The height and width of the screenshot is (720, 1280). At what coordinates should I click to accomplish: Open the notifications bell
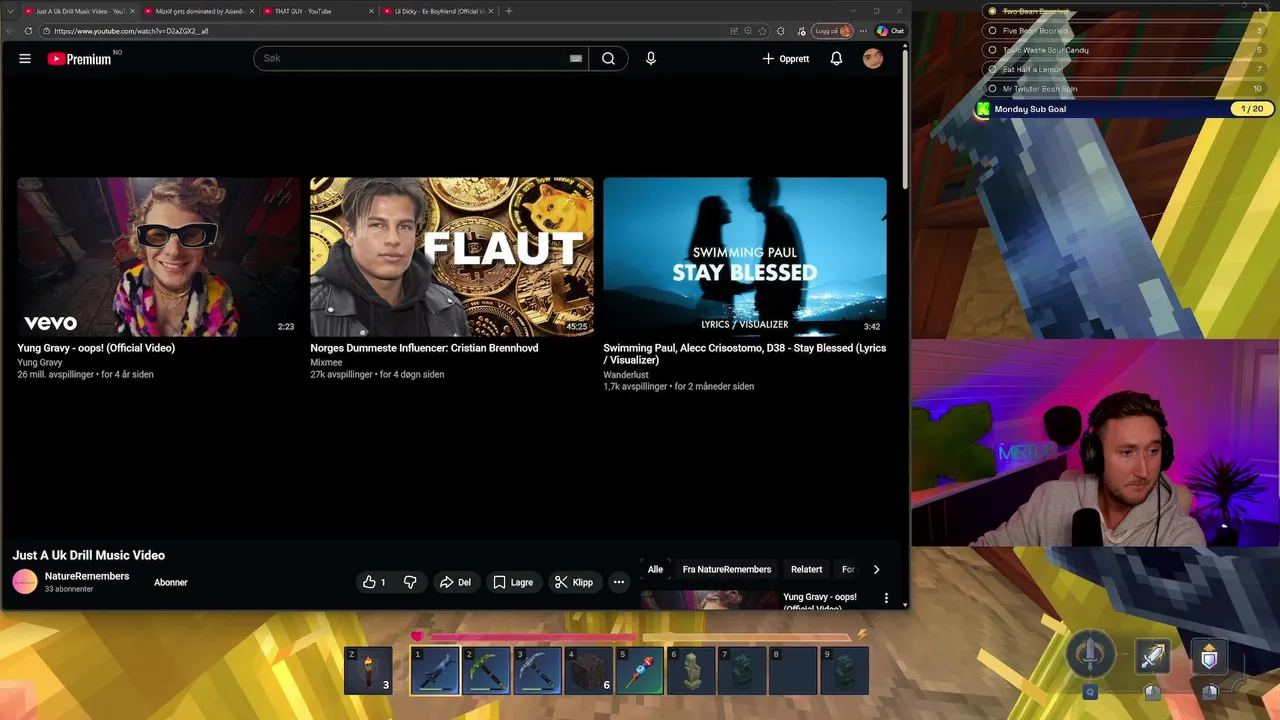pyautogui.click(x=836, y=59)
